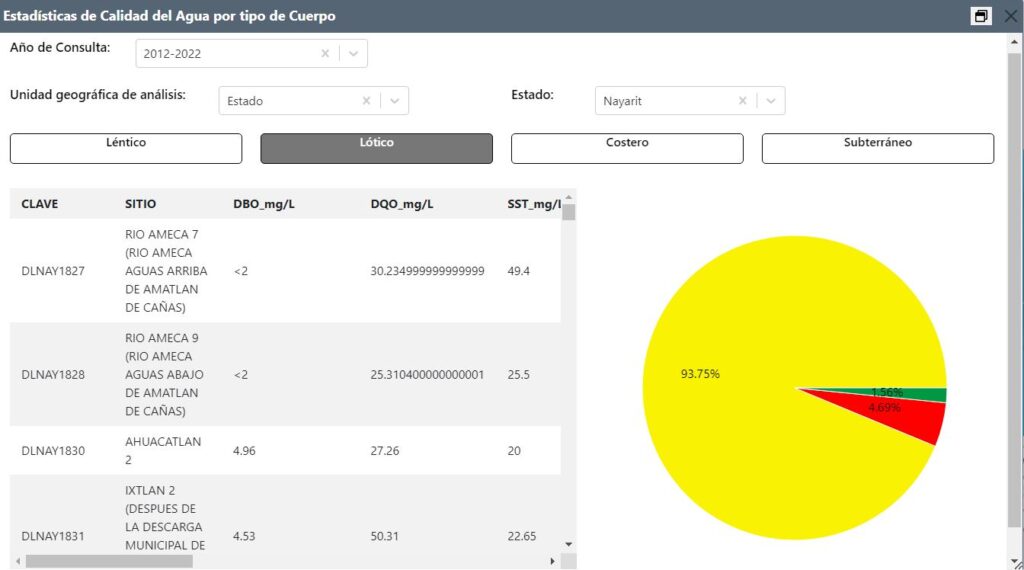This screenshot has height=570, width=1024.
Task: Clear the Estado unit selection
Action: [x=366, y=101]
